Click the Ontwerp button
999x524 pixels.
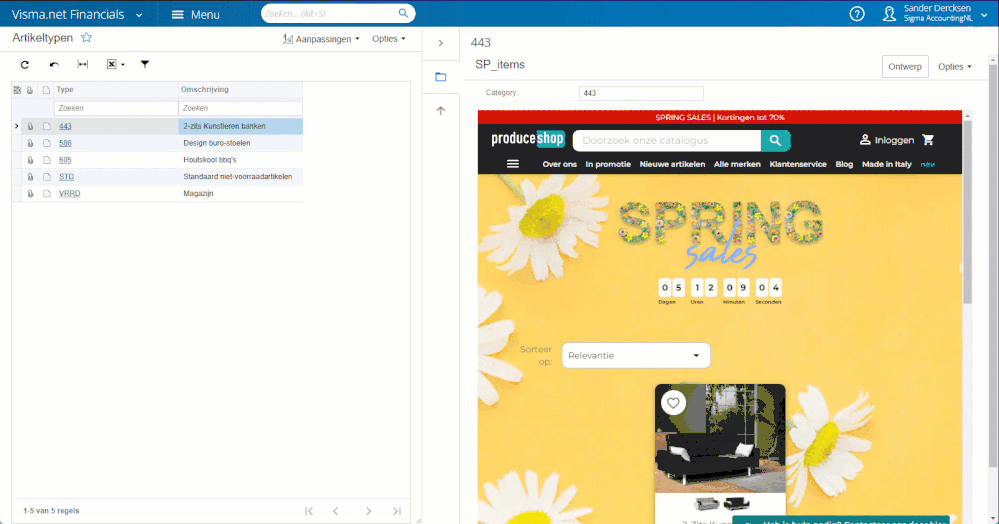tap(905, 66)
